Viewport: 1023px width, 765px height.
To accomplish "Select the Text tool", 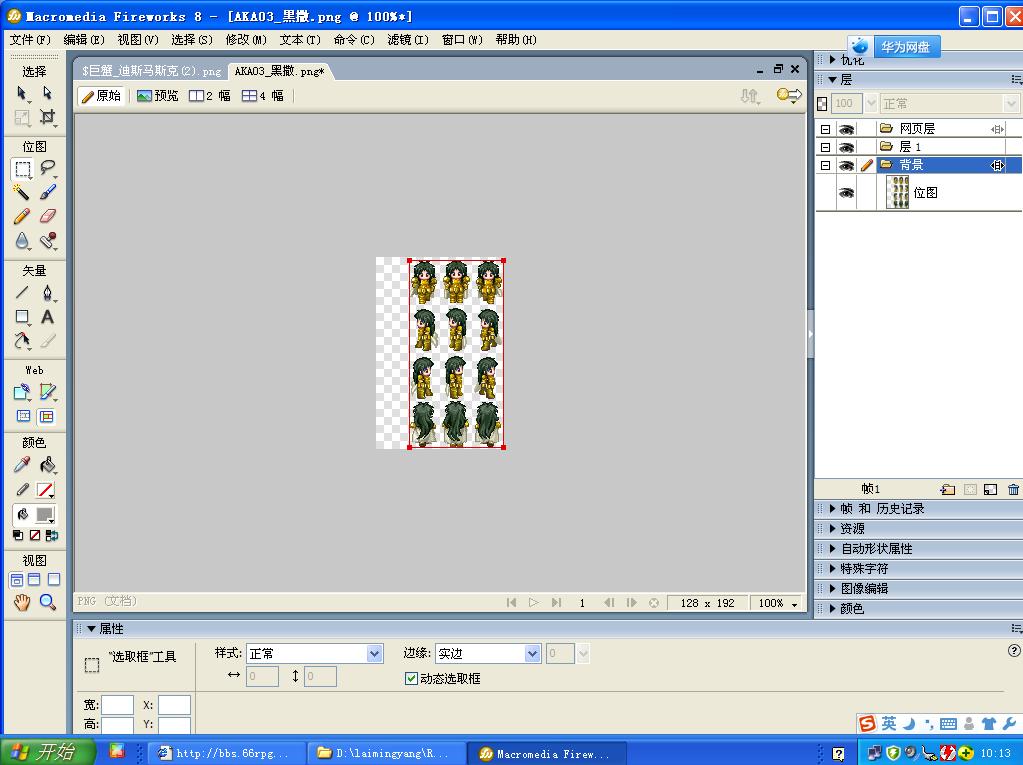I will 48,317.
